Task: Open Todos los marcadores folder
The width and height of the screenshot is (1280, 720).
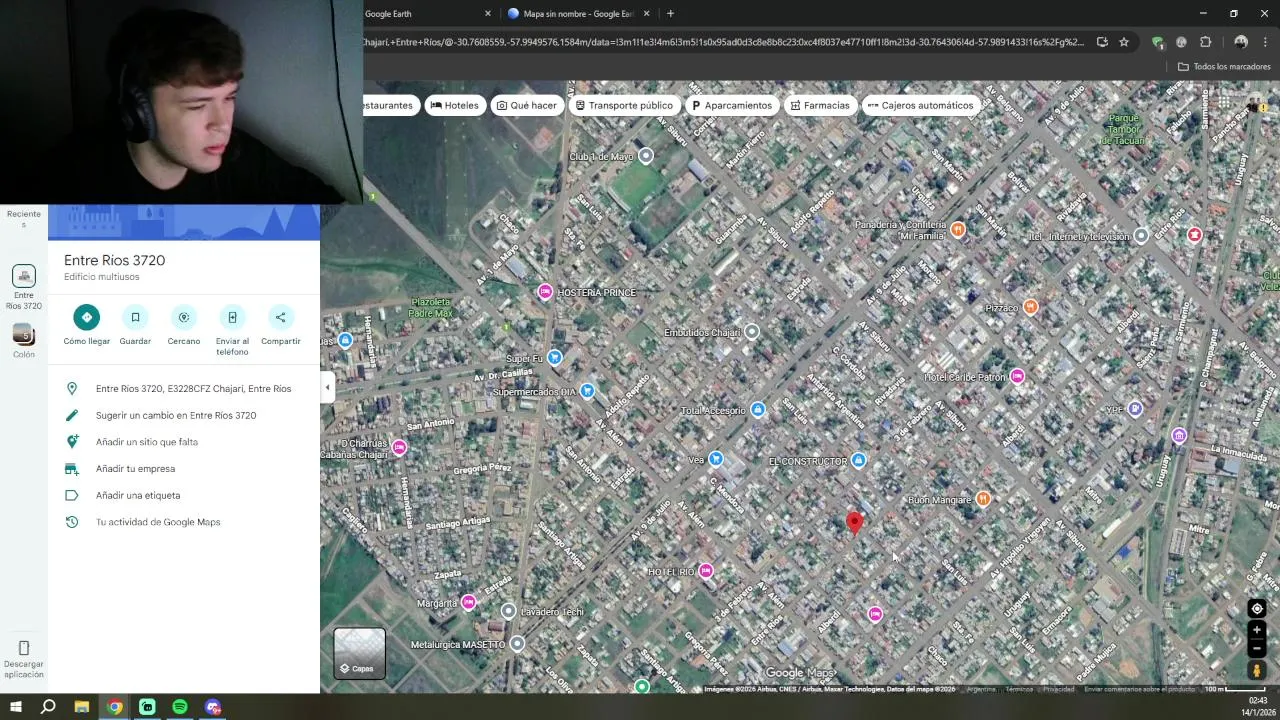Action: (x=1224, y=67)
